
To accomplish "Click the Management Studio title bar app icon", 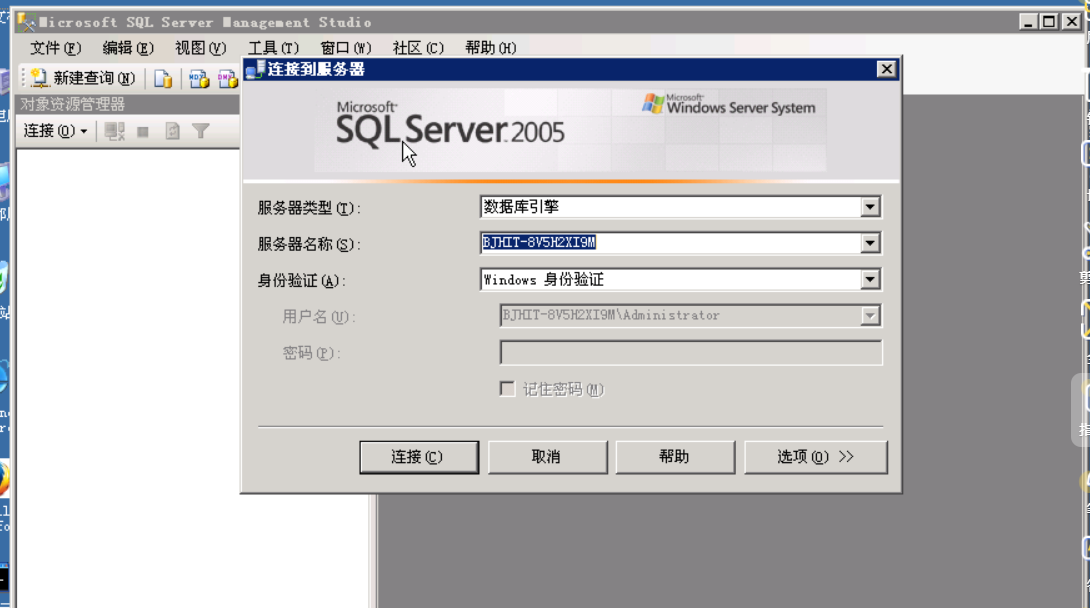I will pyautogui.click(x=26, y=22).
